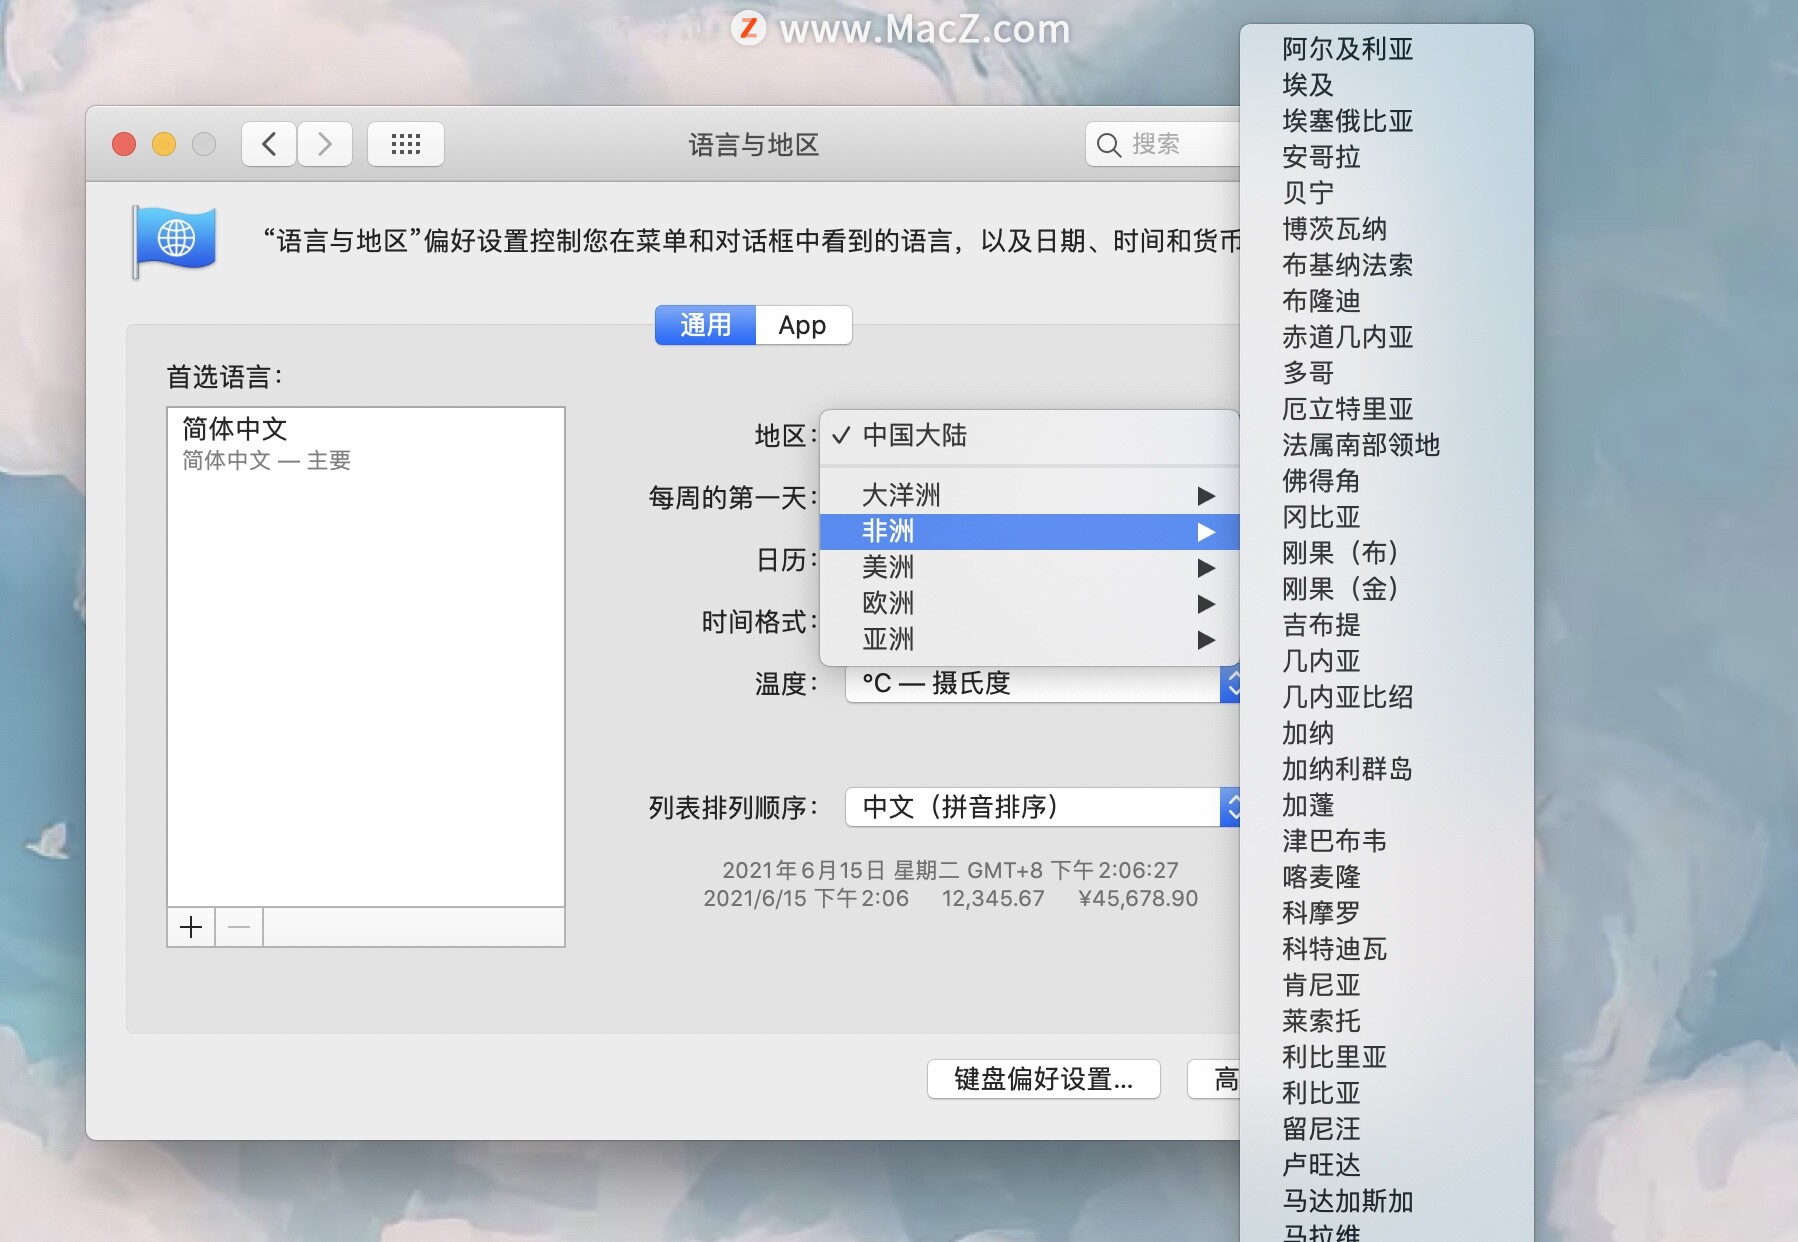Image resolution: width=1798 pixels, height=1242 pixels.
Task: Click the add language plus button
Action: tap(190, 927)
